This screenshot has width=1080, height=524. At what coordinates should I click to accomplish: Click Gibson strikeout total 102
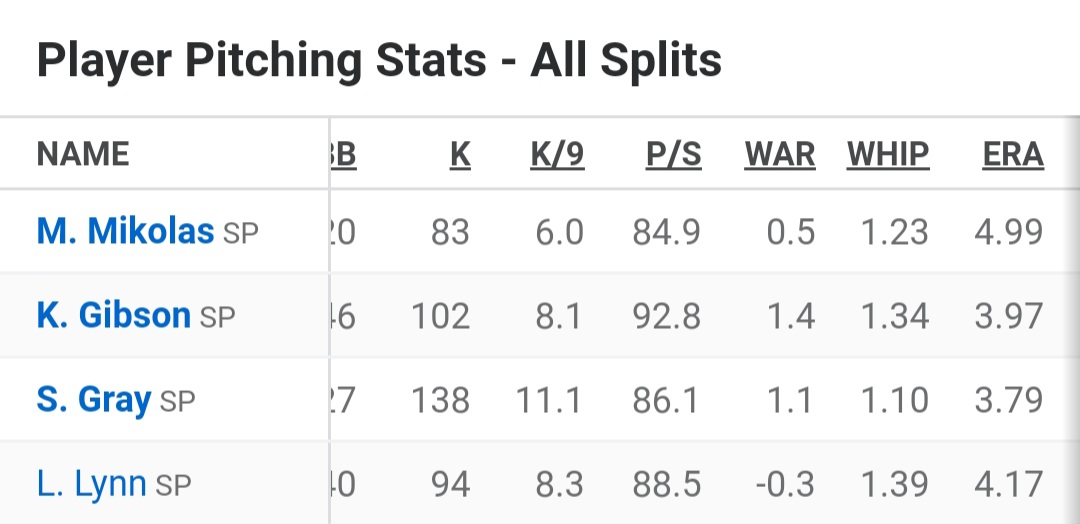tap(440, 317)
